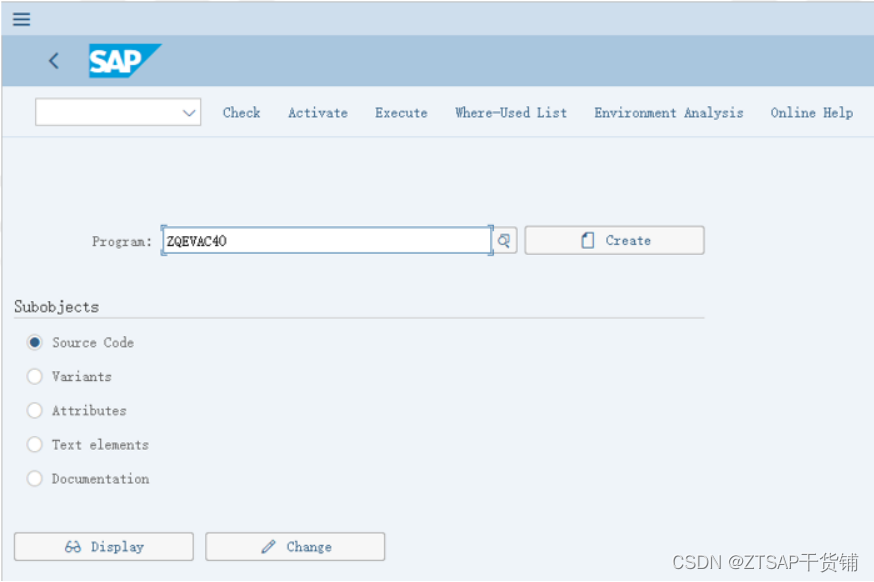Open the hamburger navigation menu
The image size is (874, 582).
tap(21, 18)
